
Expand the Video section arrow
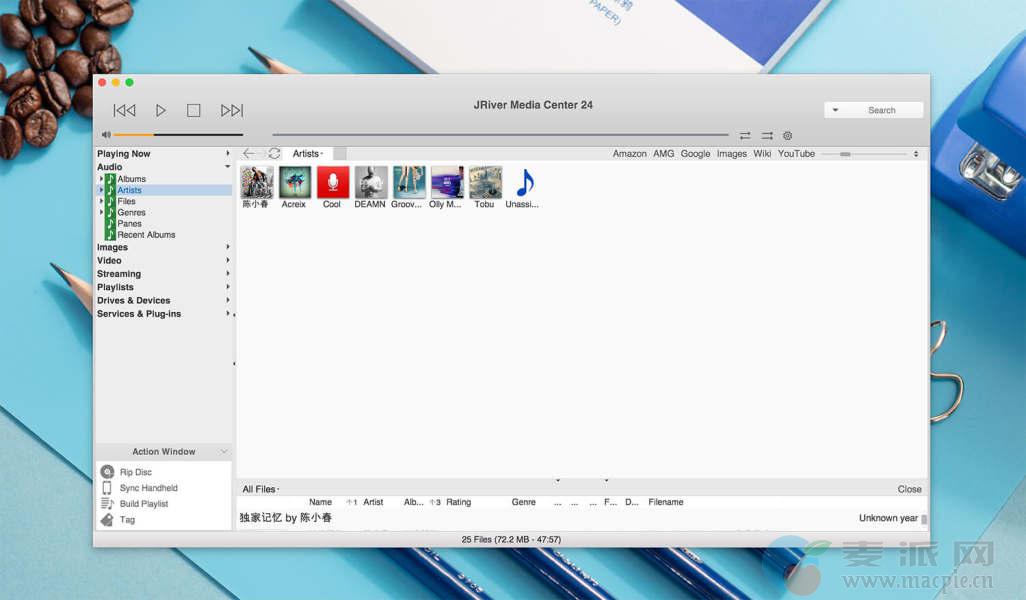point(228,261)
